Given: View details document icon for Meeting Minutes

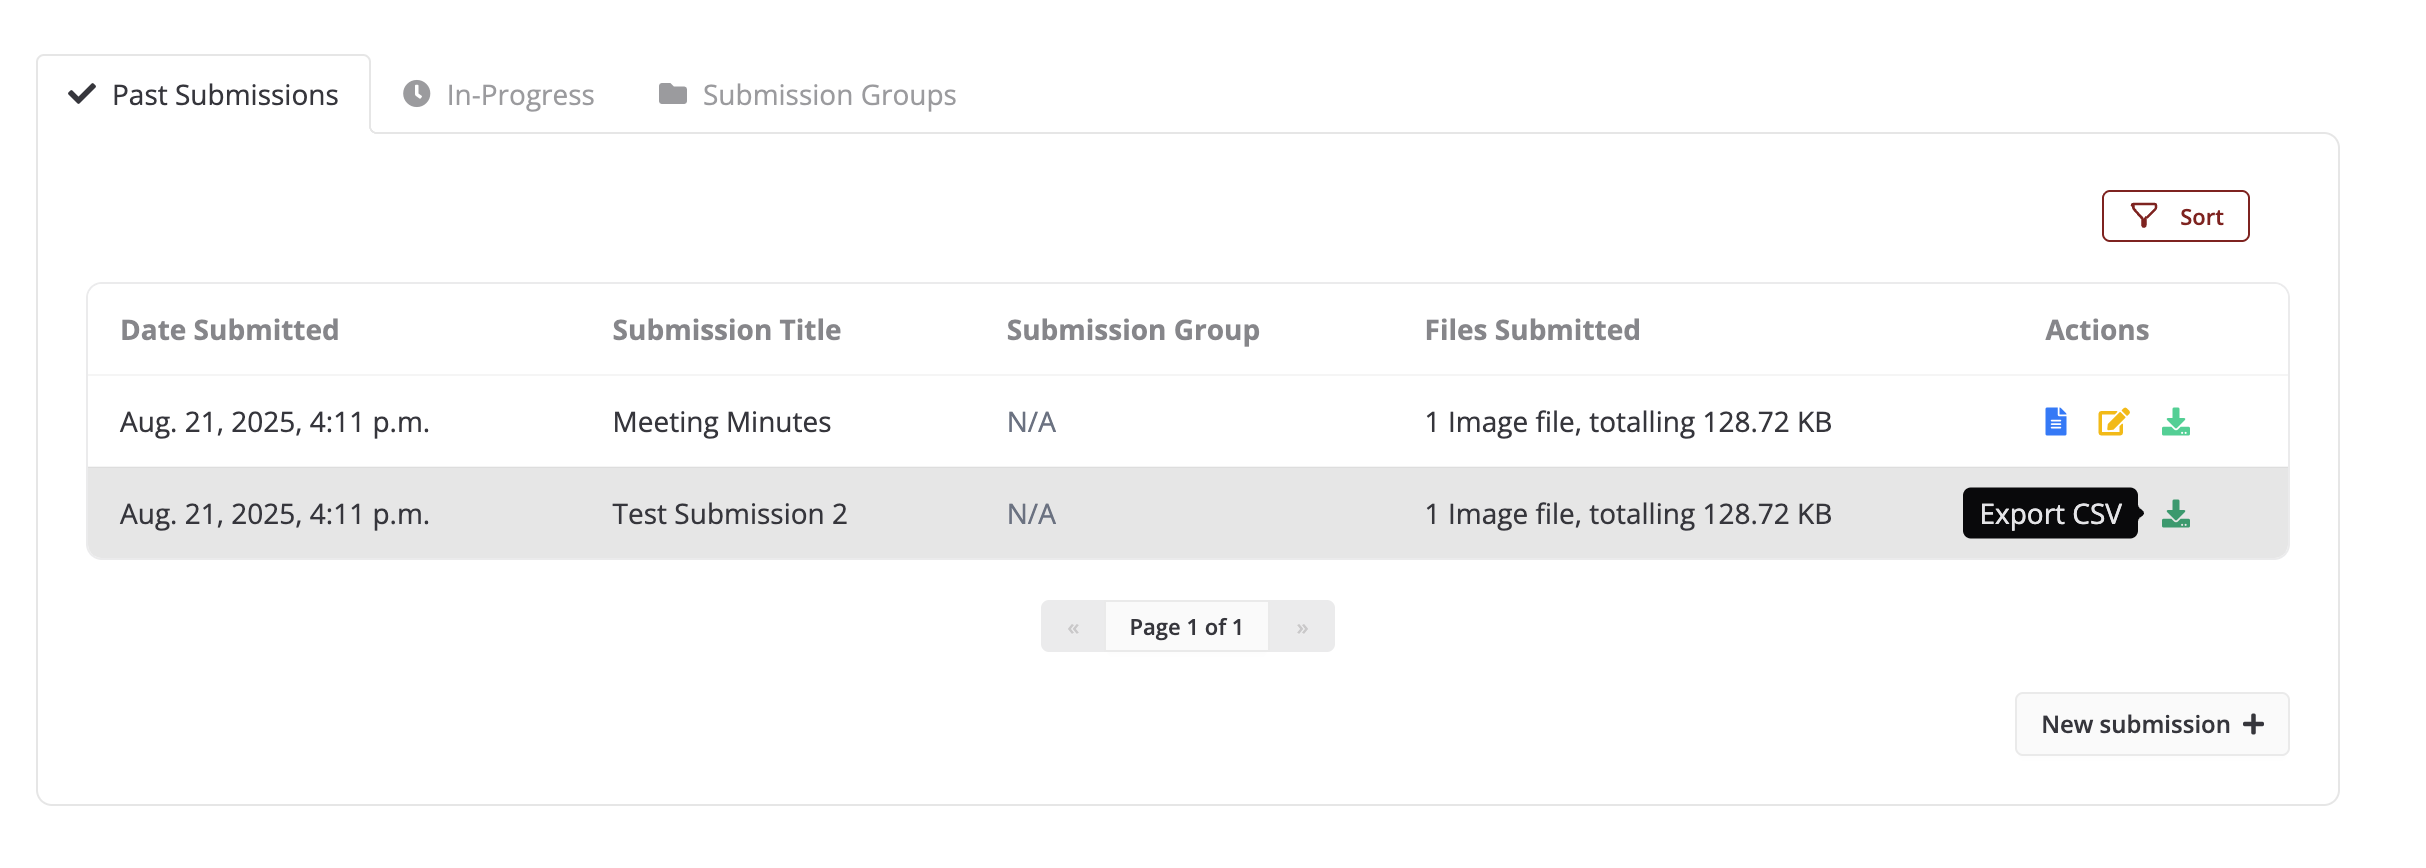Looking at the screenshot, I should pyautogui.click(x=2055, y=422).
